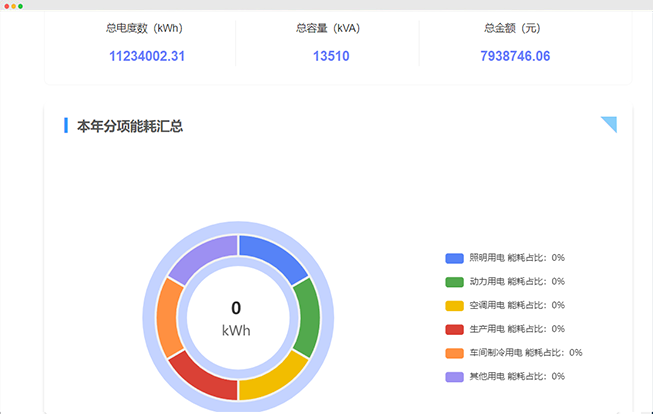Screen dimensions: 653x414
Task: Click the green 动力用电 legend swatch
Action: pyautogui.click(x=455, y=282)
